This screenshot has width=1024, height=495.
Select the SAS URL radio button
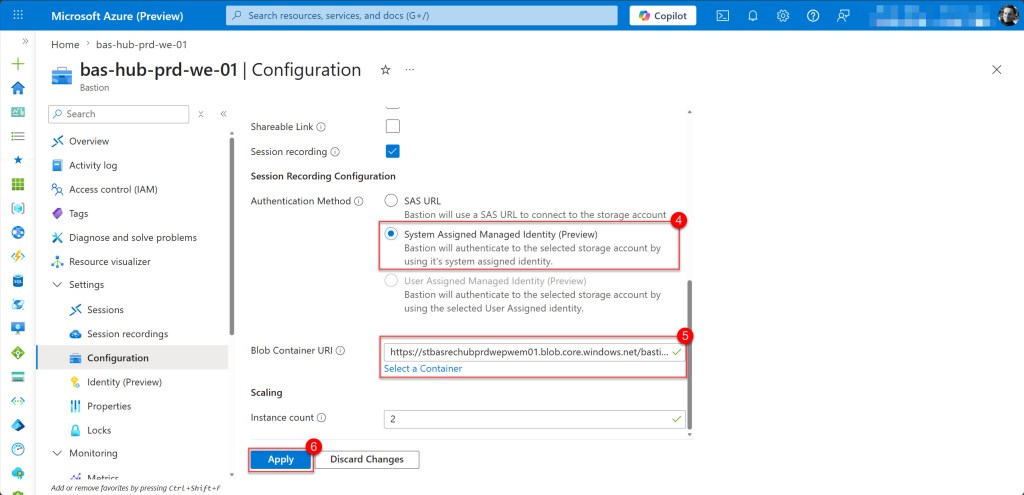391,201
